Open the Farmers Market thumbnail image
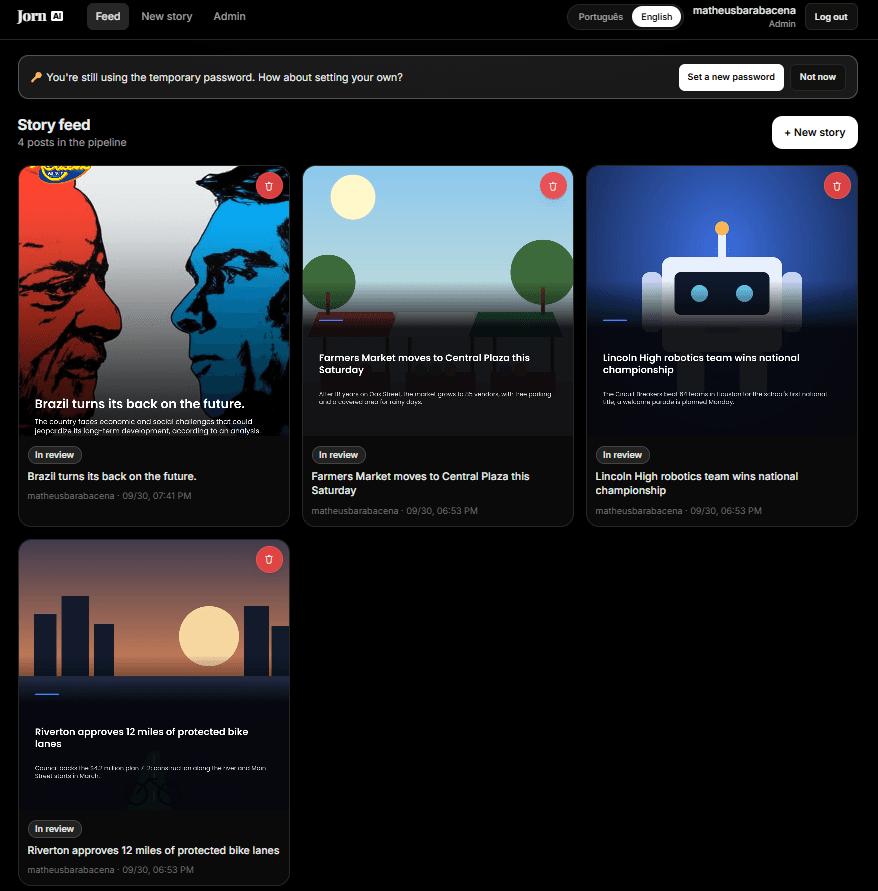 438,301
